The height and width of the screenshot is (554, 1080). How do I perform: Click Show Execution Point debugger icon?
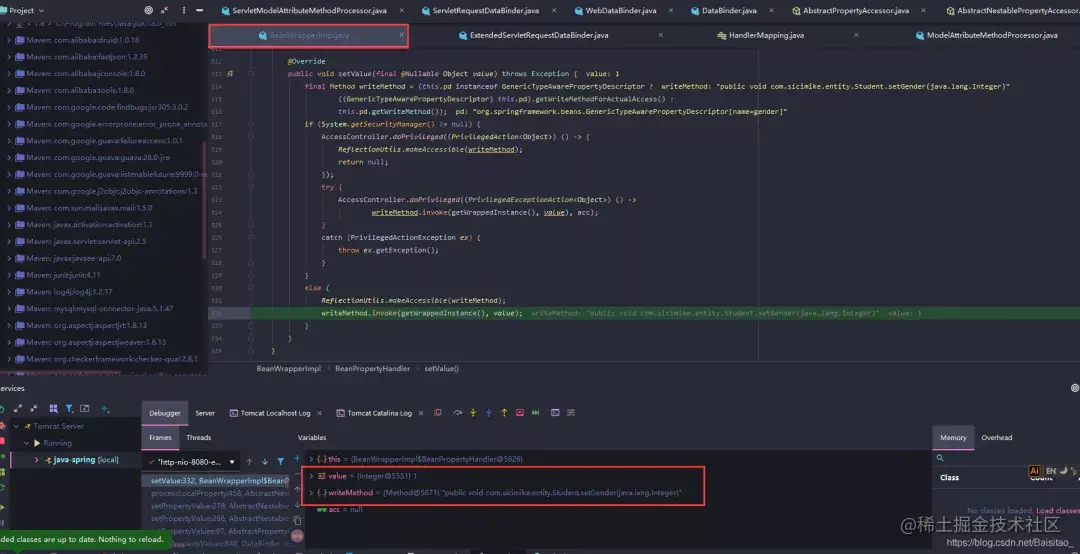pos(437,413)
